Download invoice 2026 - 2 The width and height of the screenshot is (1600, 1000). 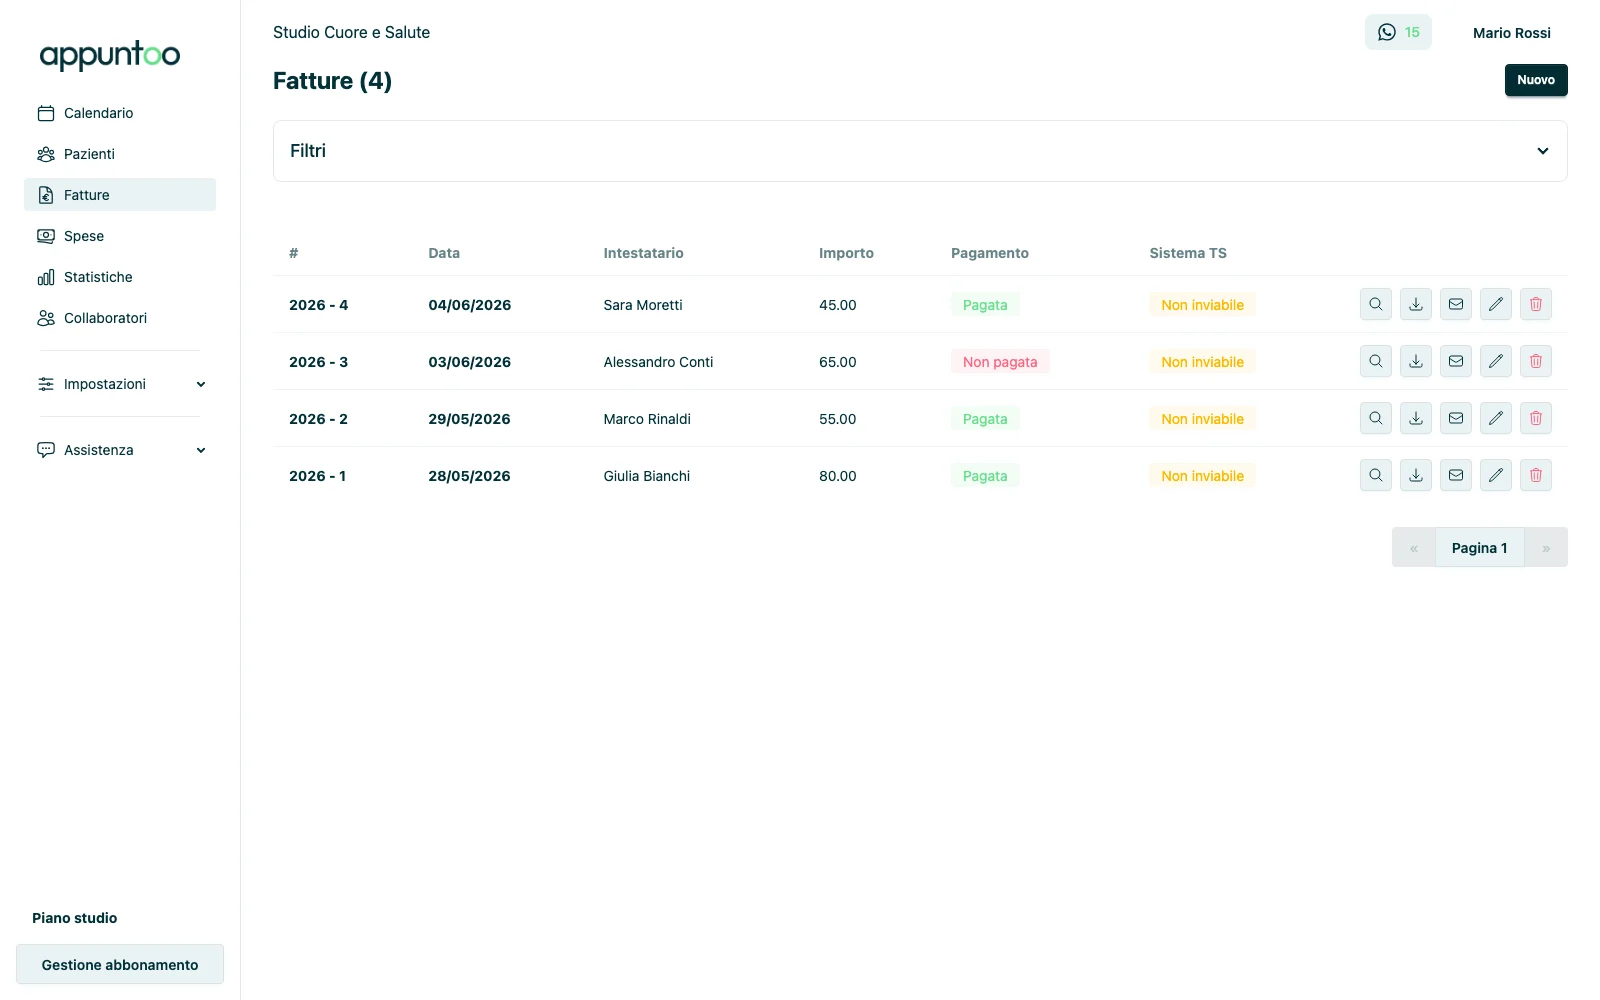tap(1416, 418)
